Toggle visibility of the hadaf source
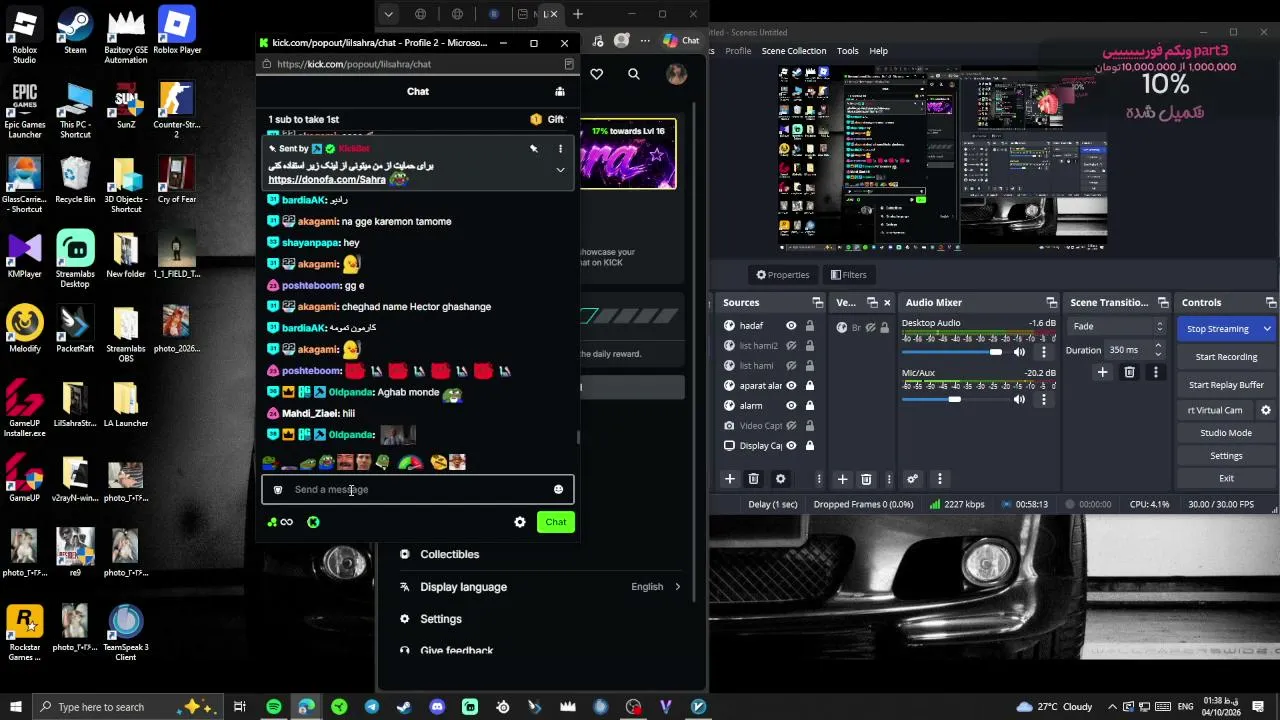This screenshot has height=720, width=1280. click(x=791, y=326)
